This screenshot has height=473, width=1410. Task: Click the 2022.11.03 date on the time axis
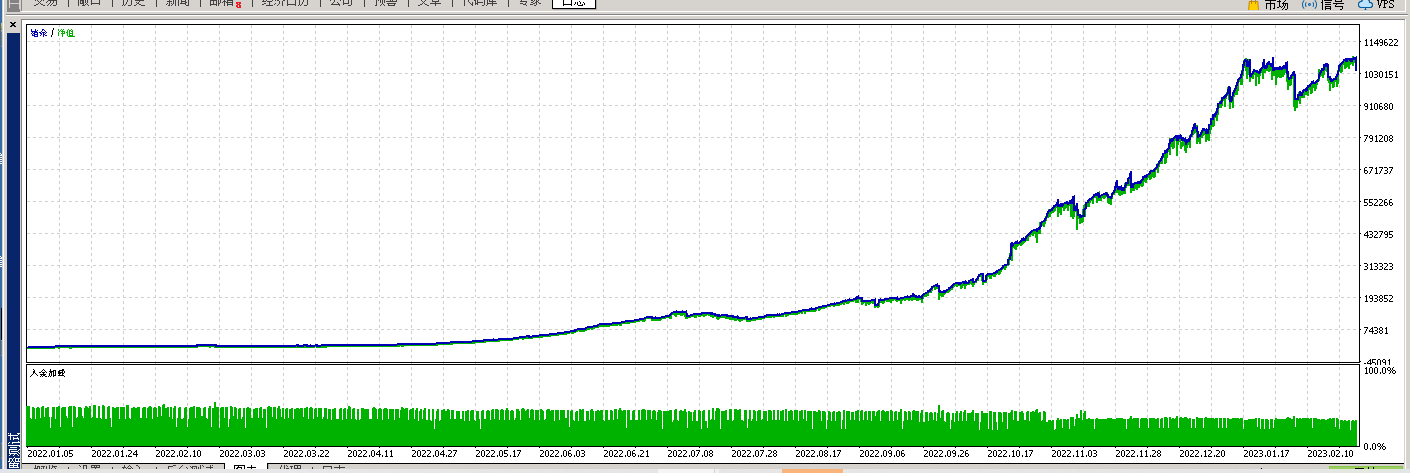[1074, 453]
